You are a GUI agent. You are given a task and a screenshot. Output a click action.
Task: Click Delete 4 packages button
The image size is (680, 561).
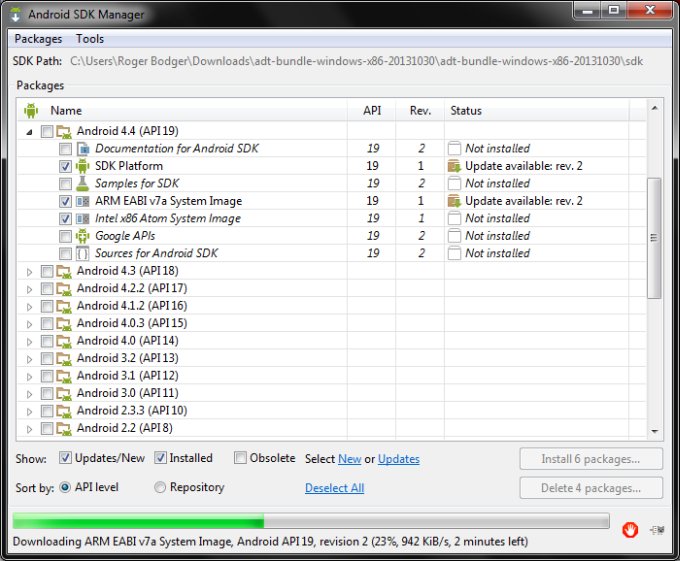click(x=591, y=488)
